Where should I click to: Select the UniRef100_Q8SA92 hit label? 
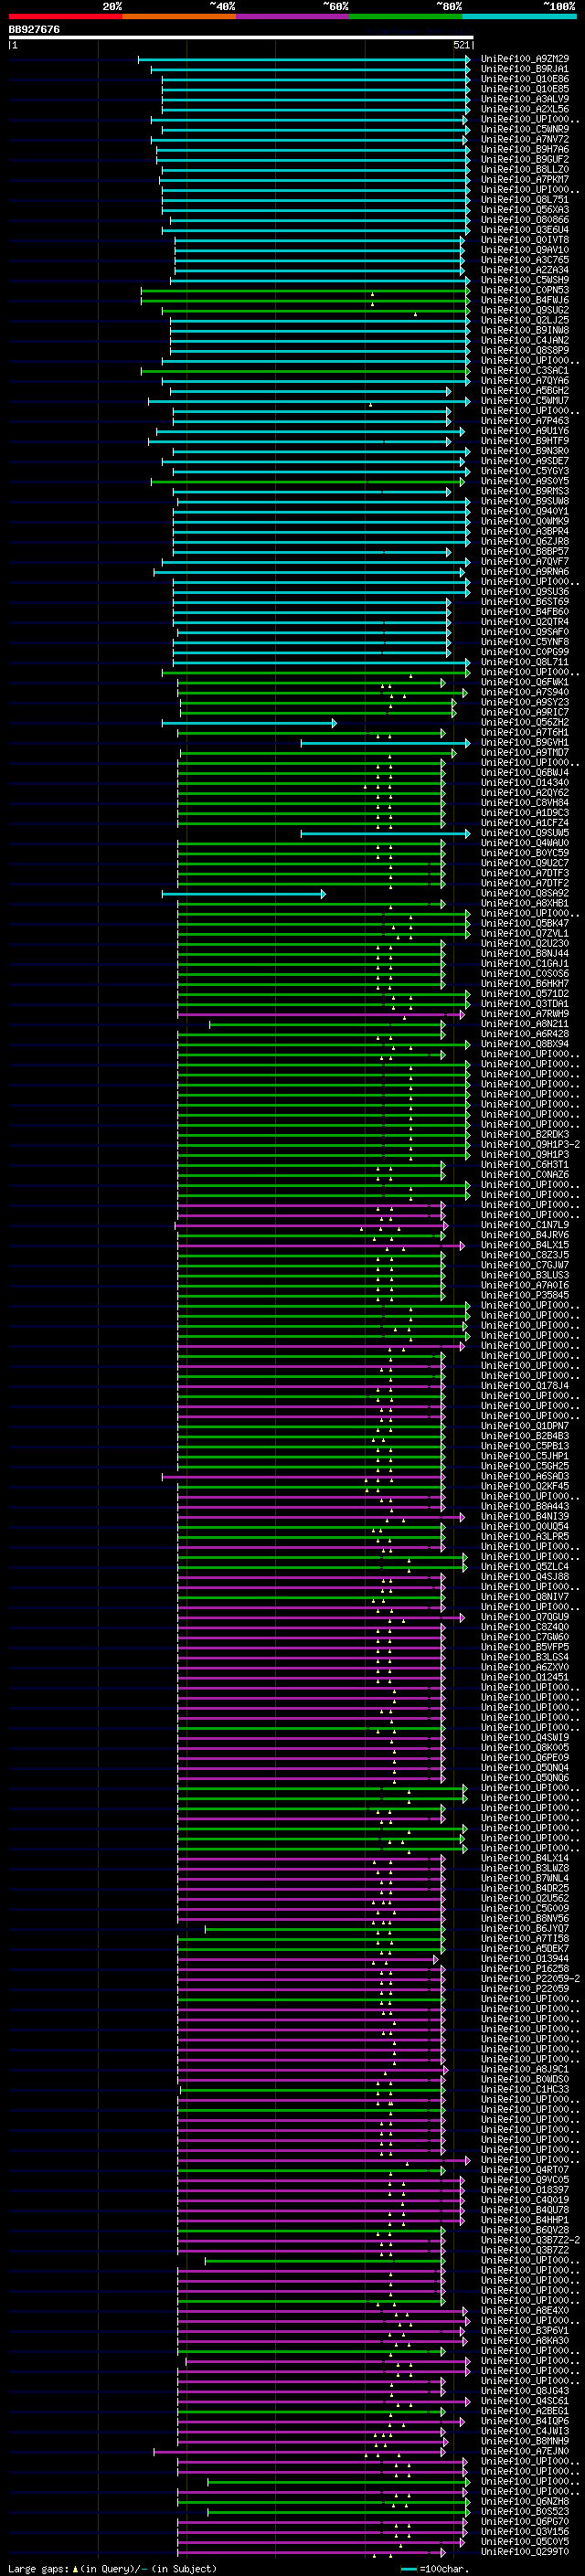click(525, 893)
